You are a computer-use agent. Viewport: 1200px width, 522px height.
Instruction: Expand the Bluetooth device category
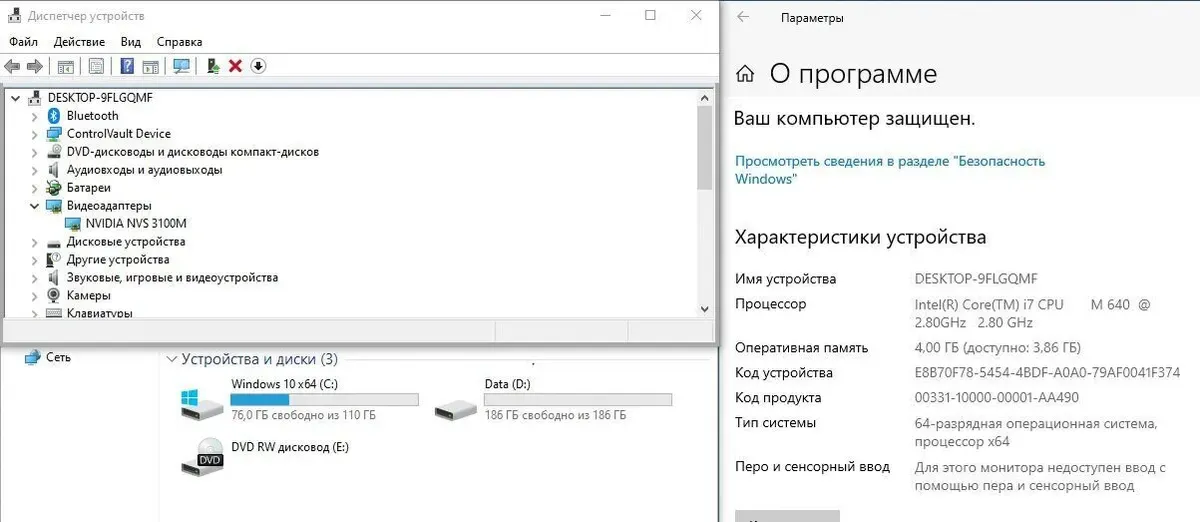pos(35,116)
